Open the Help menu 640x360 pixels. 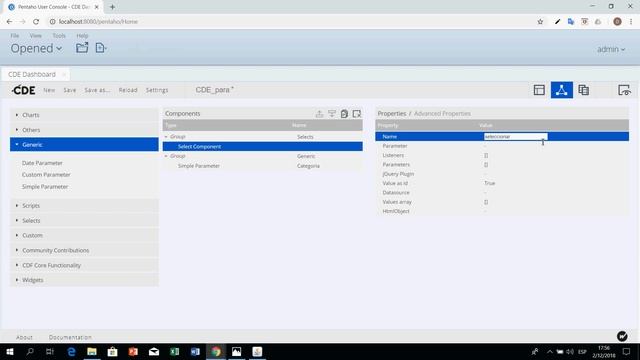click(82, 36)
